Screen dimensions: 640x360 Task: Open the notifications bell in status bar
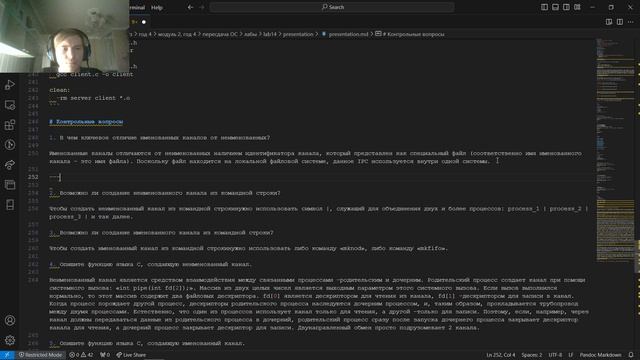pos(631,355)
